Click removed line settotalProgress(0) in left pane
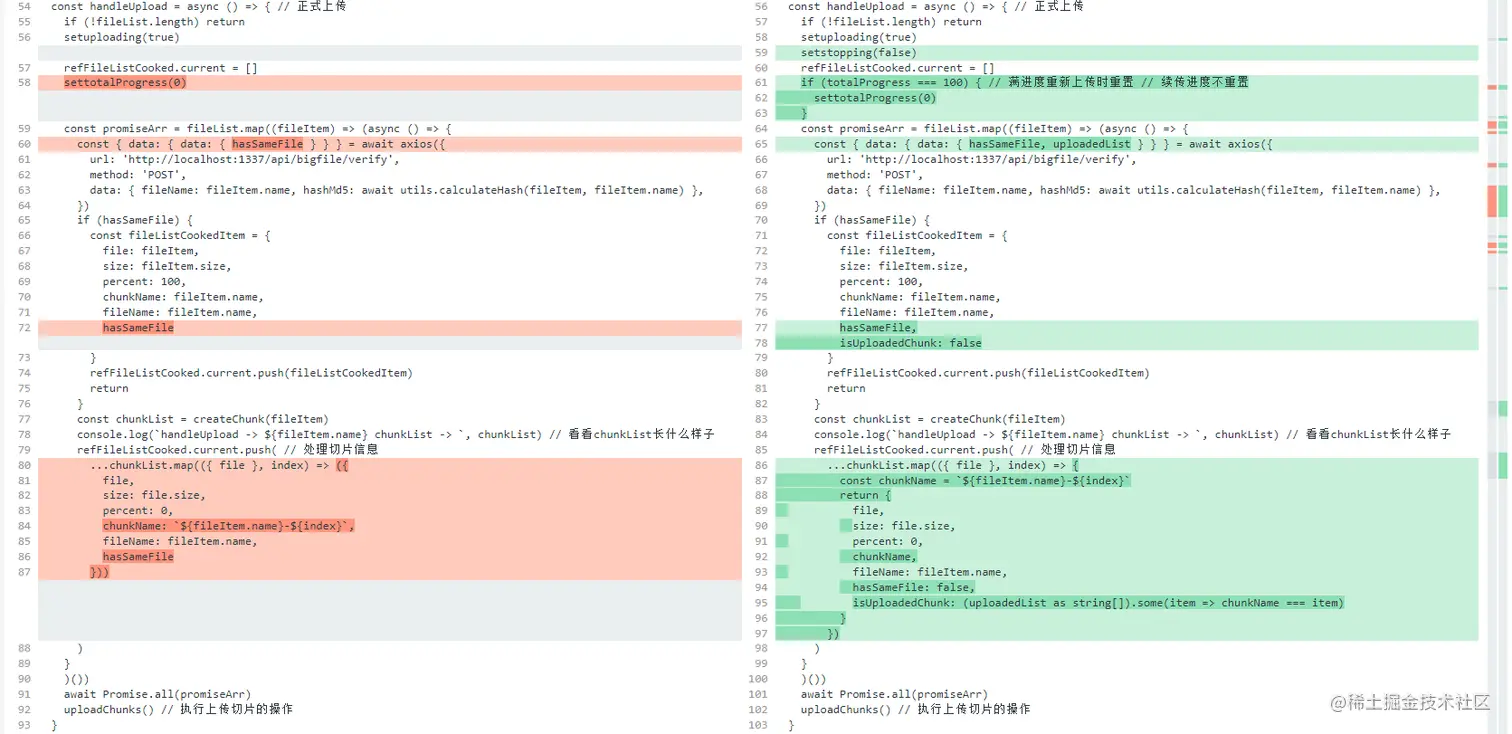Viewport: 1512px width, 734px height. point(125,83)
